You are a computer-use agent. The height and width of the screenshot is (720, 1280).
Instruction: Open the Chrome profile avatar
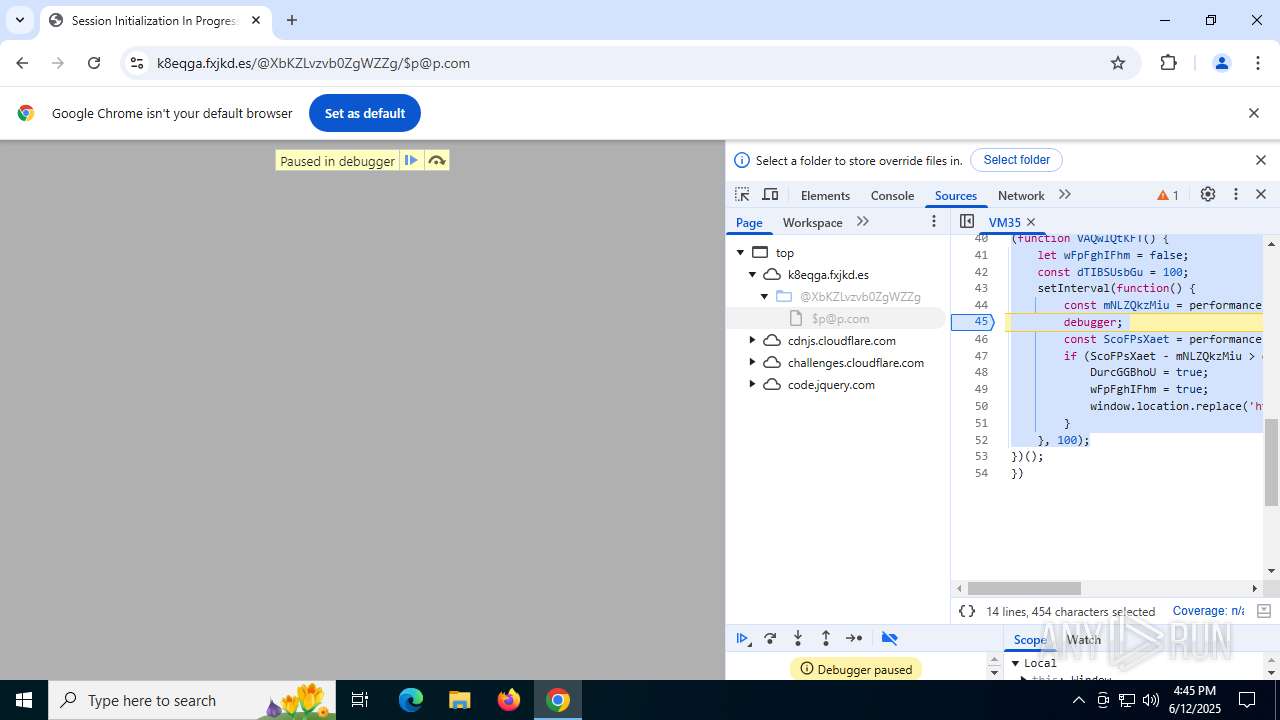pyautogui.click(x=1221, y=63)
